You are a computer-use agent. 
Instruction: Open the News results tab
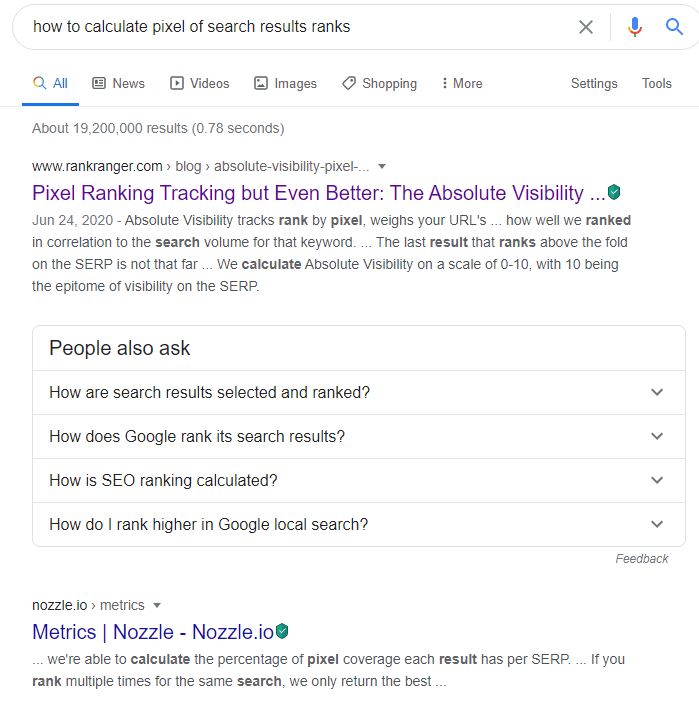click(118, 84)
